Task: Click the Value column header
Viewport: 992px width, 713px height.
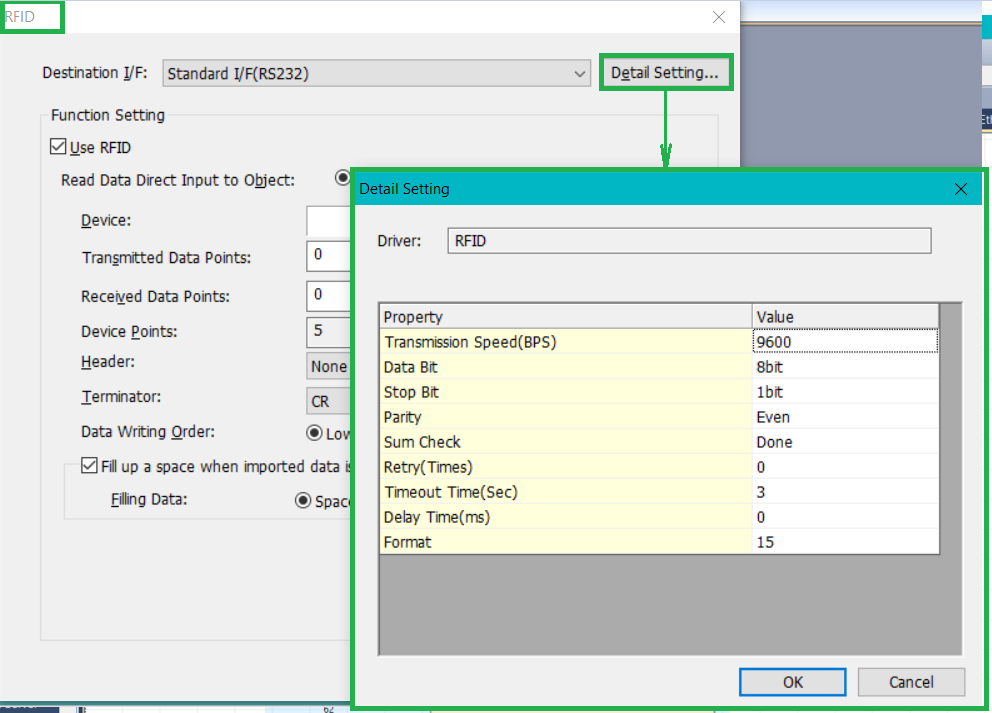Action: pos(845,316)
